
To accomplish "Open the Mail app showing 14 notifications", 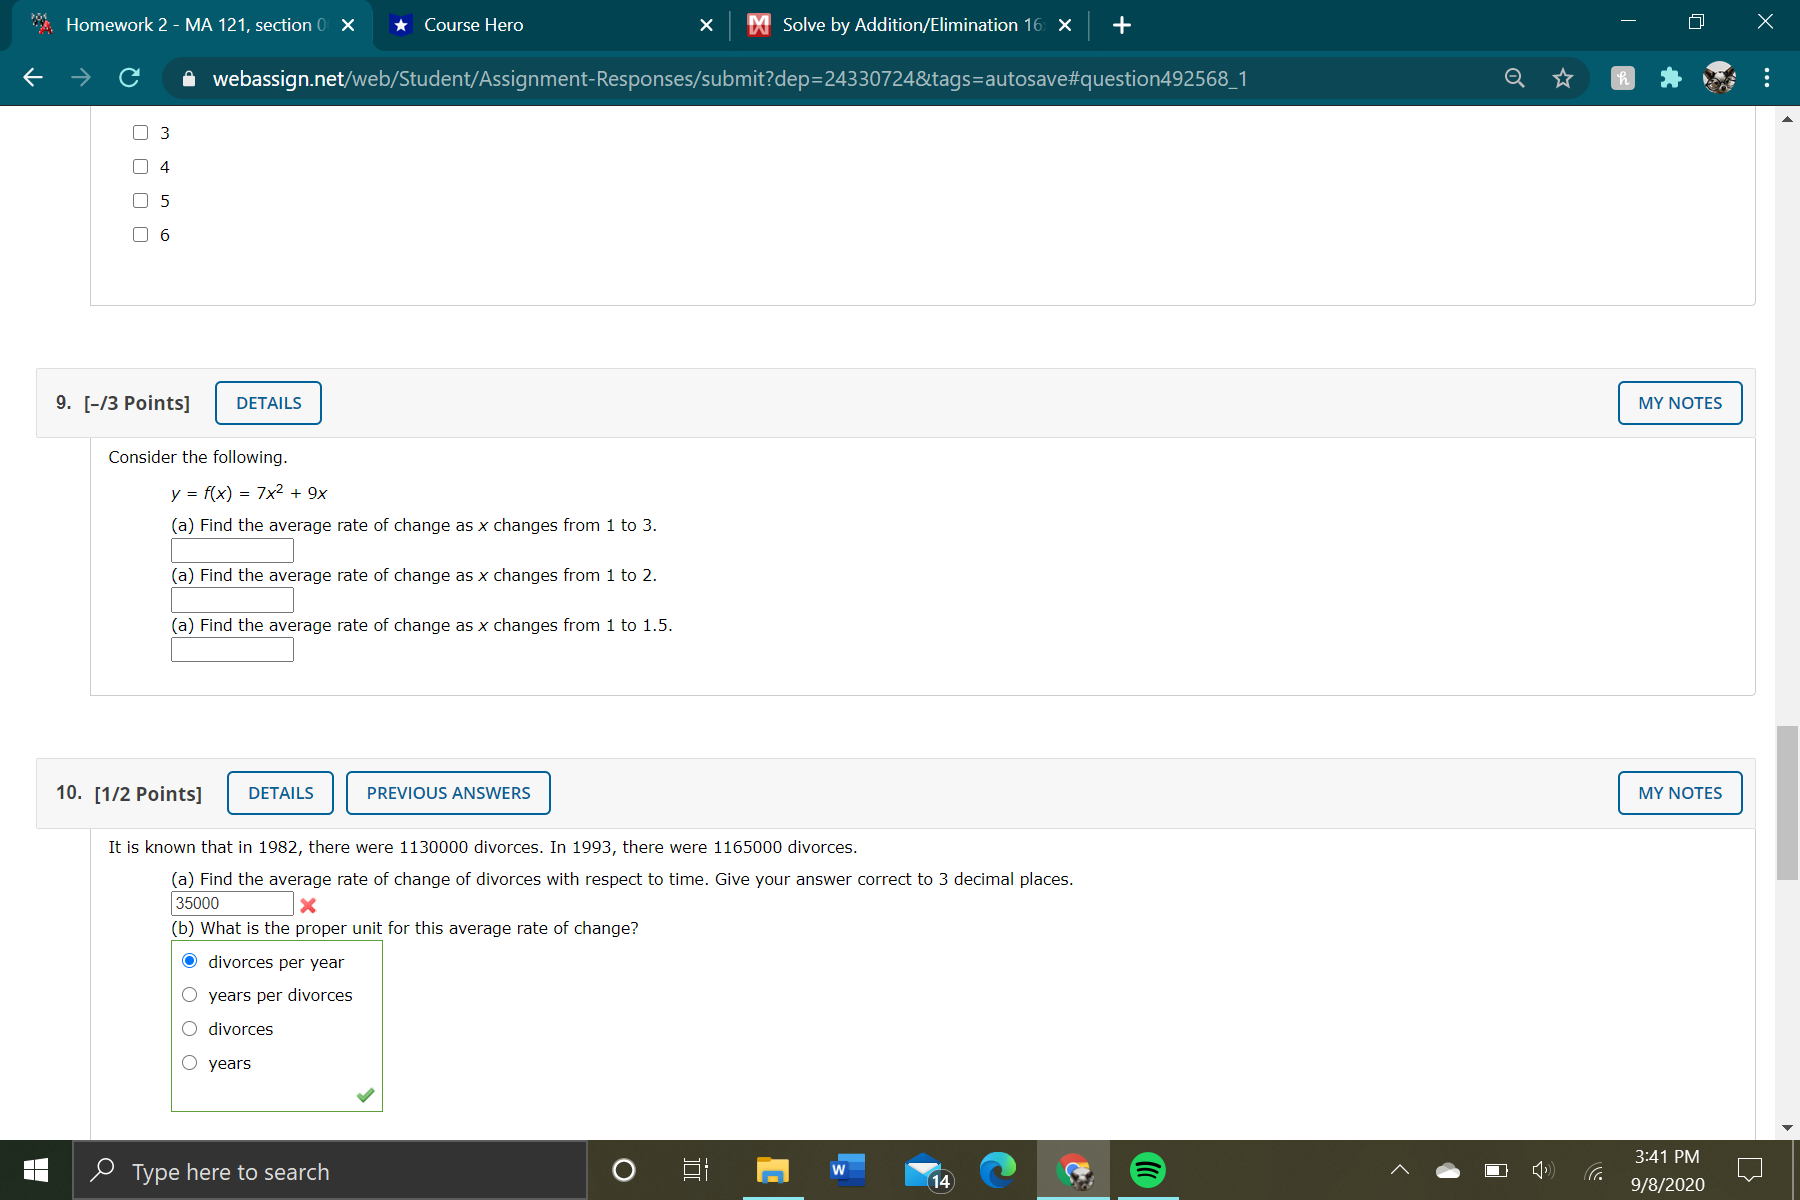I will (x=922, y=1170).
